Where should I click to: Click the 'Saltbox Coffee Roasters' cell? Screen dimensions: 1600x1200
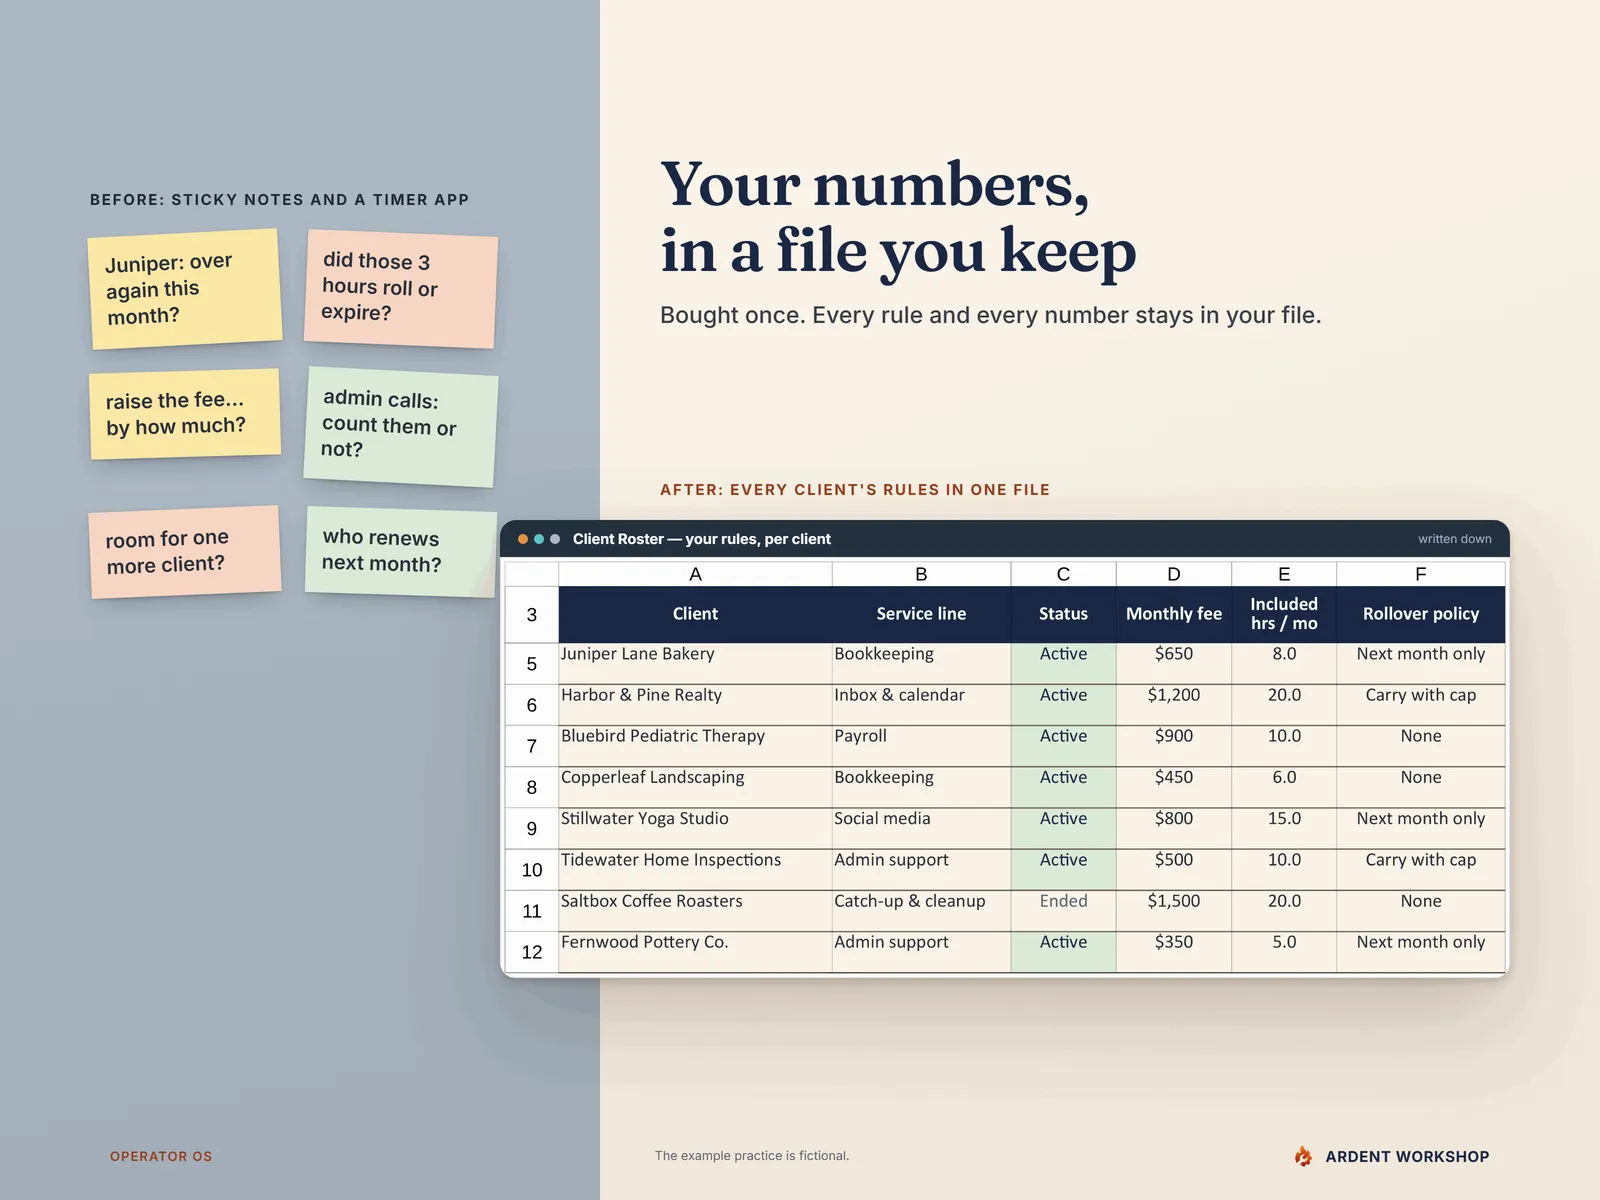pos(695,911)
